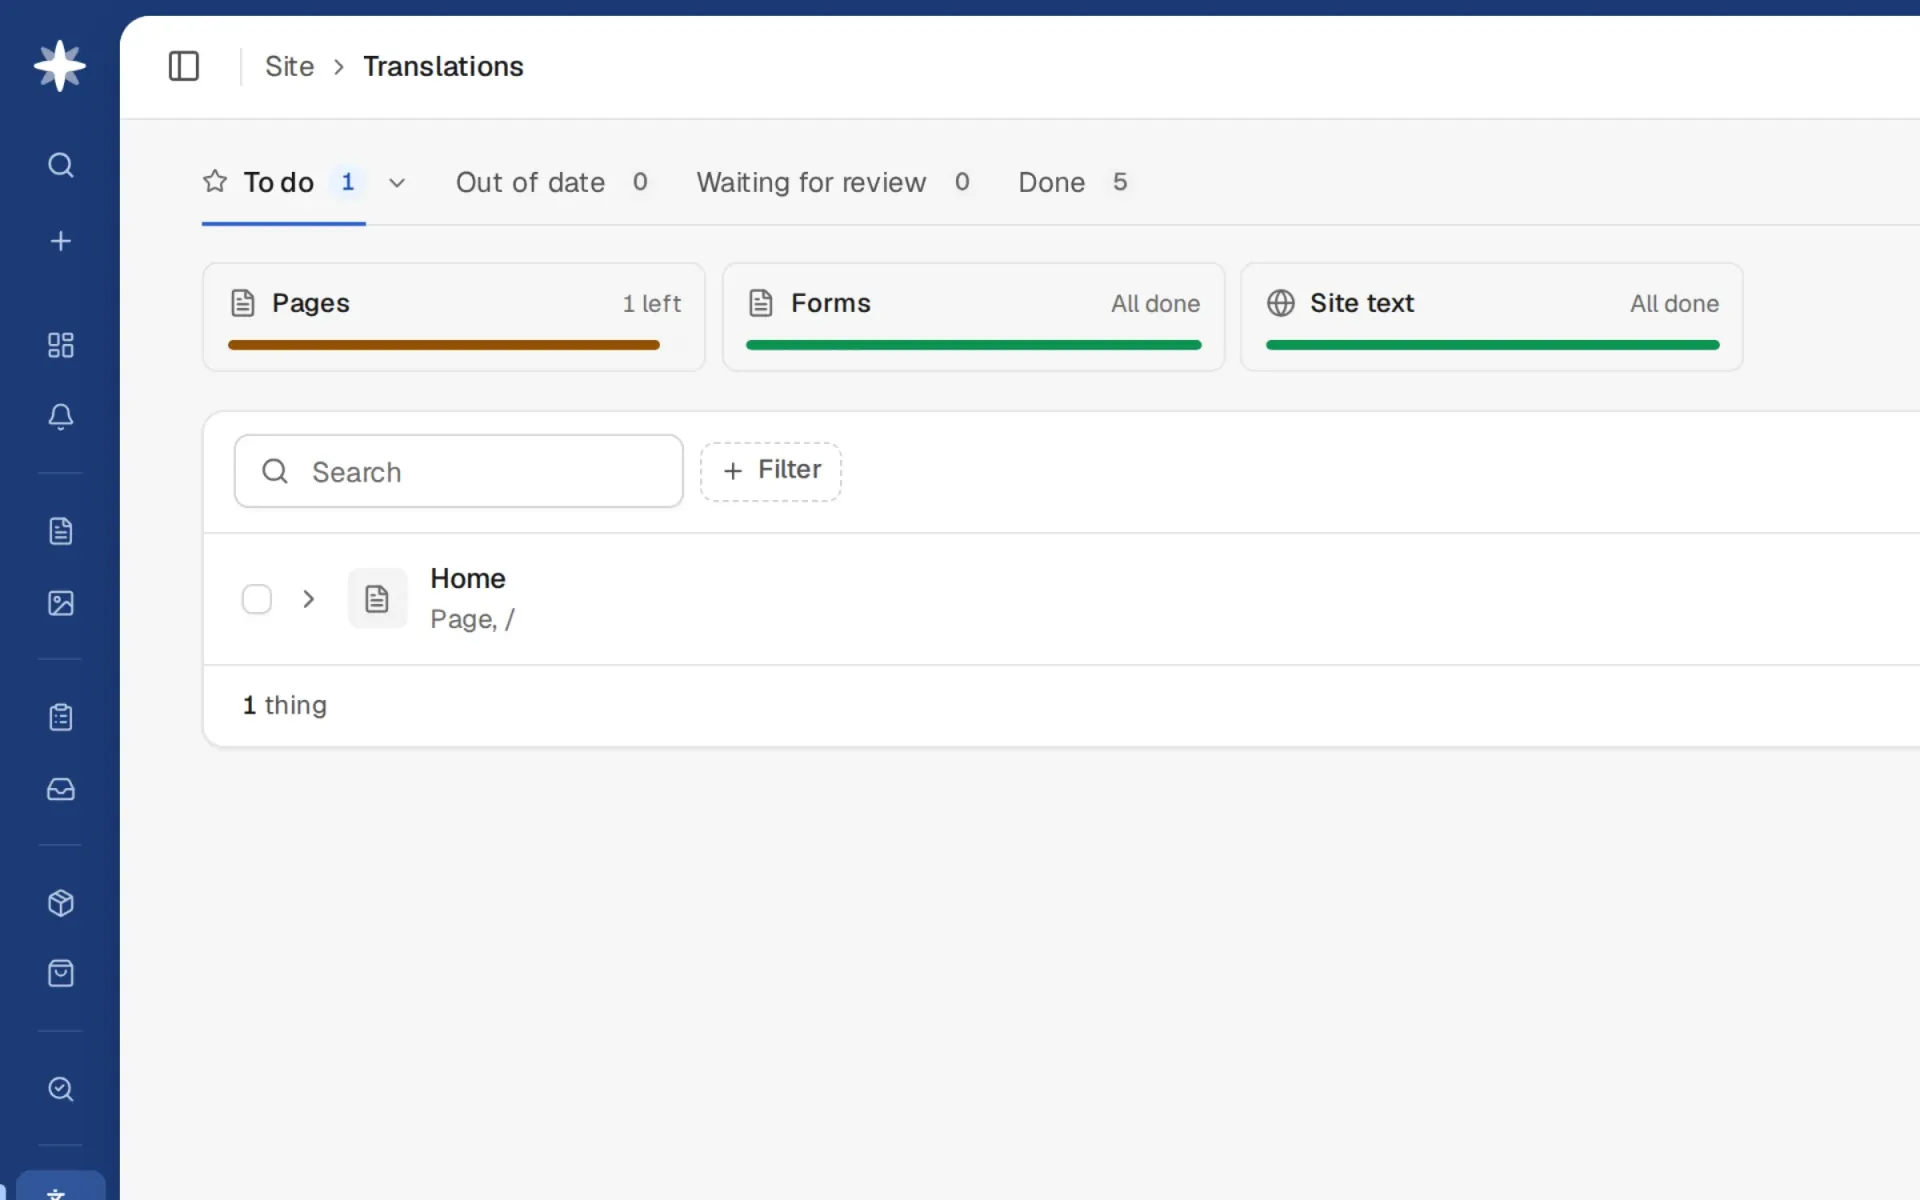Click the "All done" label on Forms
Viewport: 1920px width, 1200px height.
[x=1156, y=303]
